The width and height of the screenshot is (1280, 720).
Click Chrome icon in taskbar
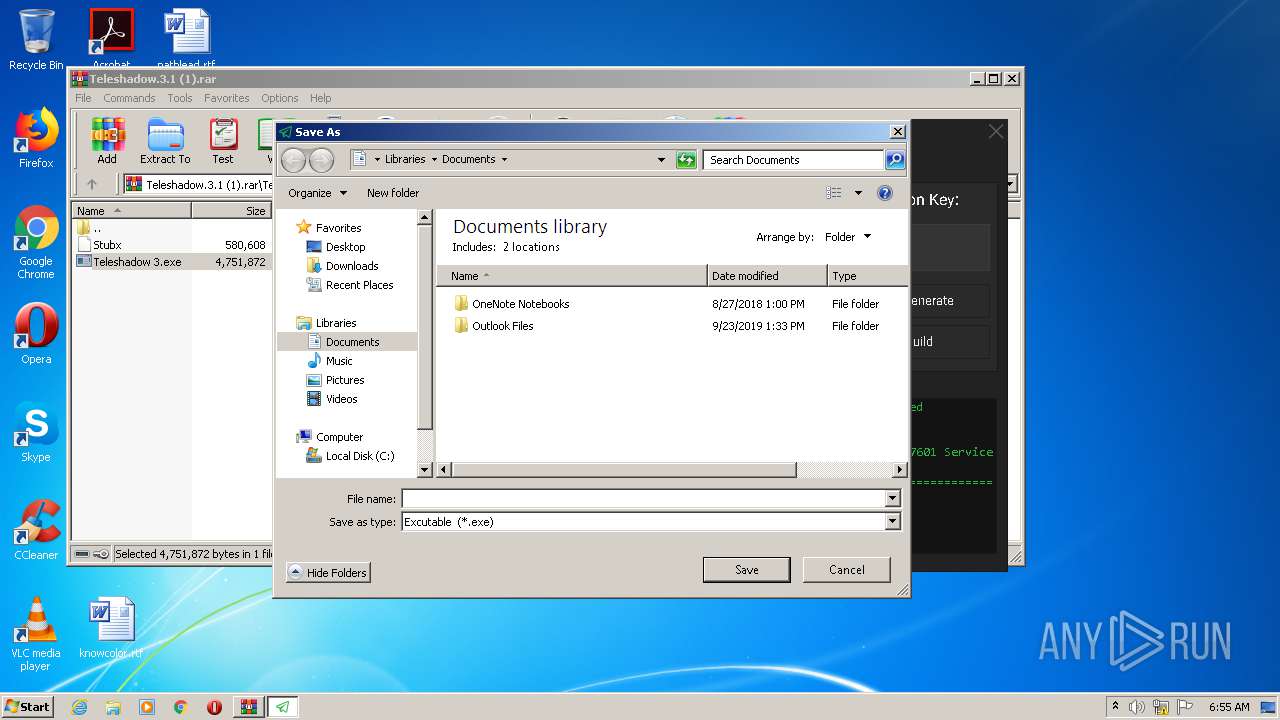click(180, 707)
